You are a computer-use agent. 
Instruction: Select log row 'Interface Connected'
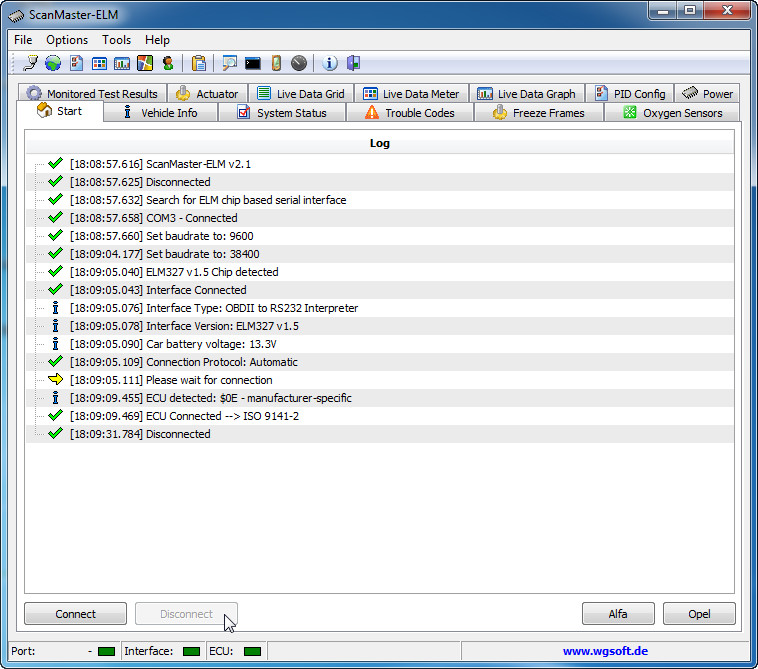[379, 290]
